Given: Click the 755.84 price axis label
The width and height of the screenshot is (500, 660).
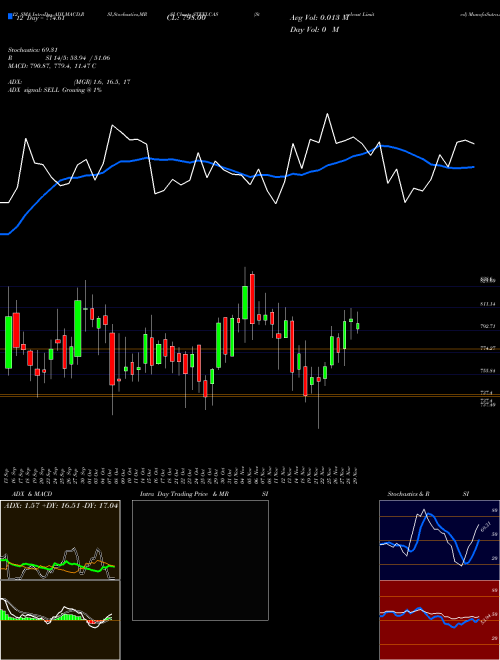Looking at the screenshot, I should (x=487, y=371).
